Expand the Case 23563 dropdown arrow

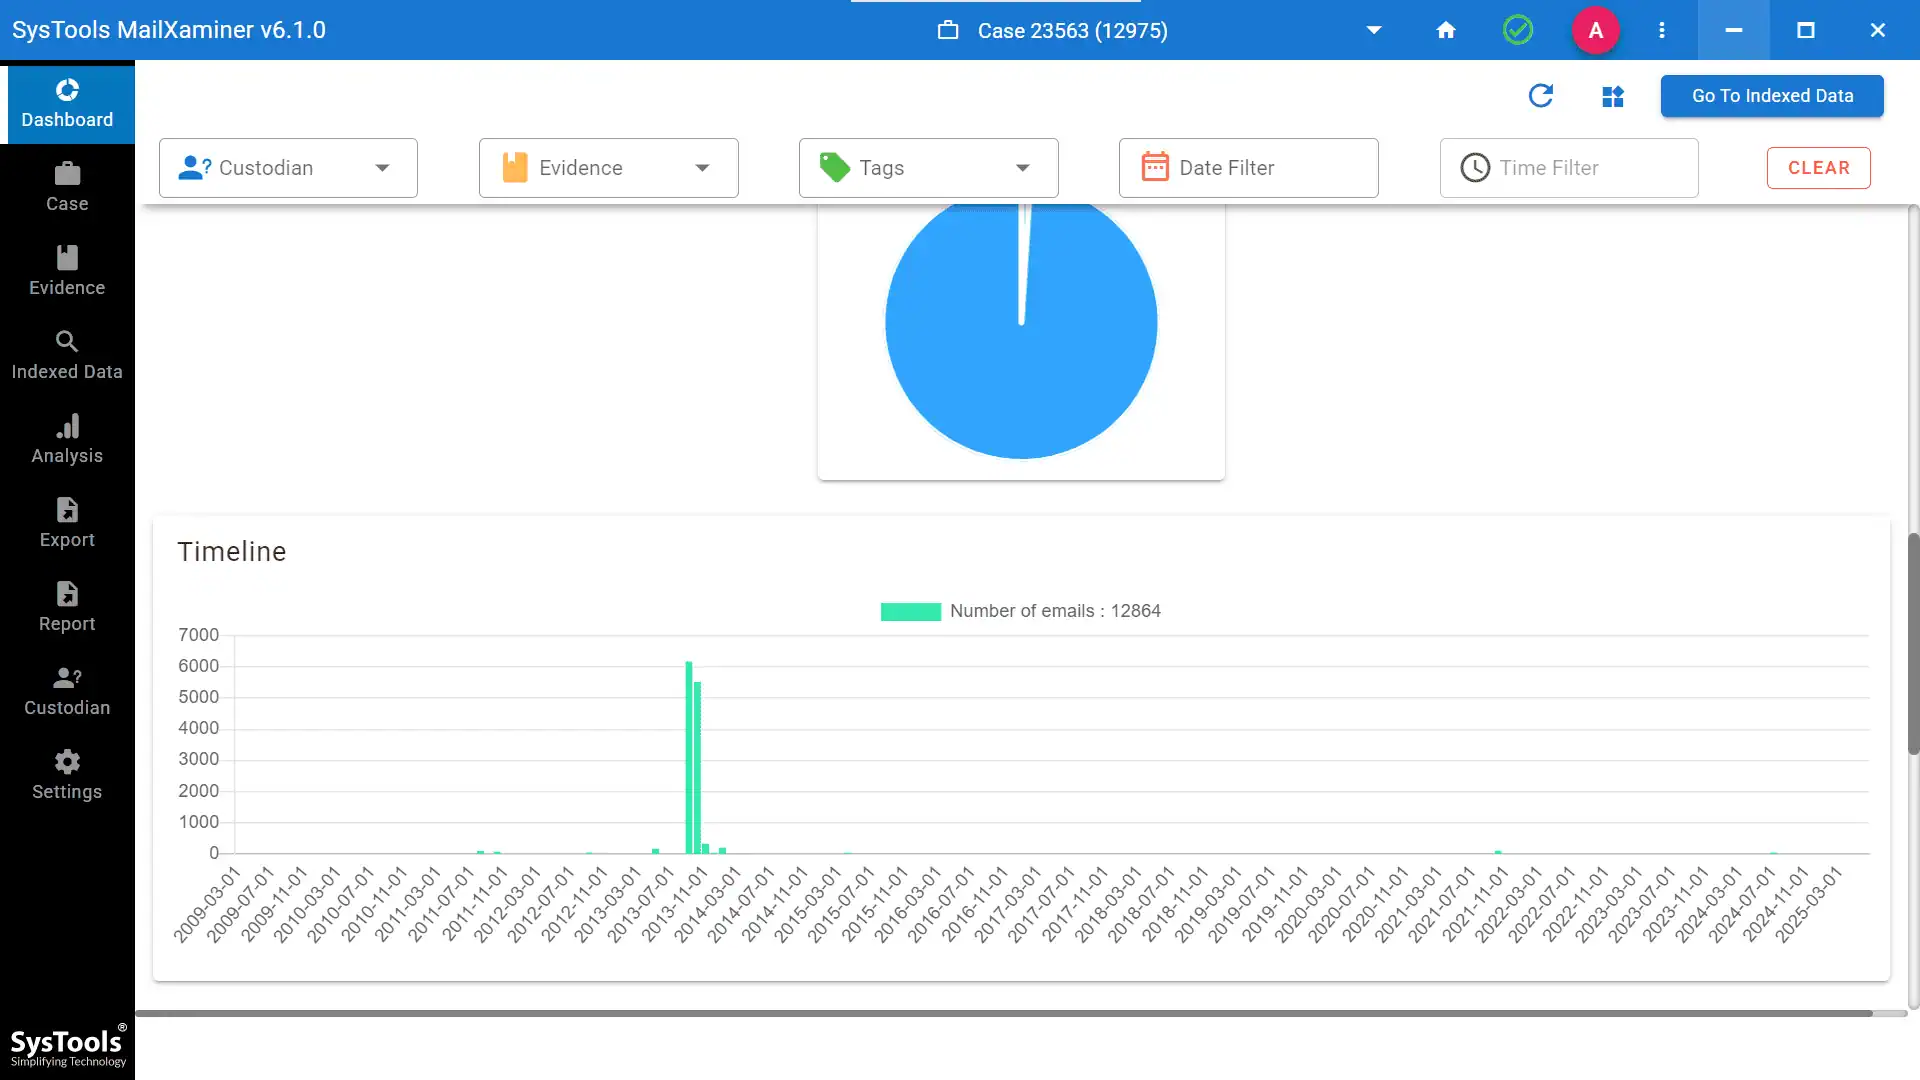tap(1374, 30)
